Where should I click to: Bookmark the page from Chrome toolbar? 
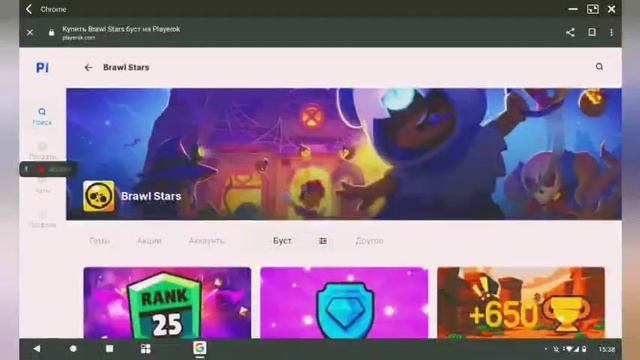click(592, 32)
